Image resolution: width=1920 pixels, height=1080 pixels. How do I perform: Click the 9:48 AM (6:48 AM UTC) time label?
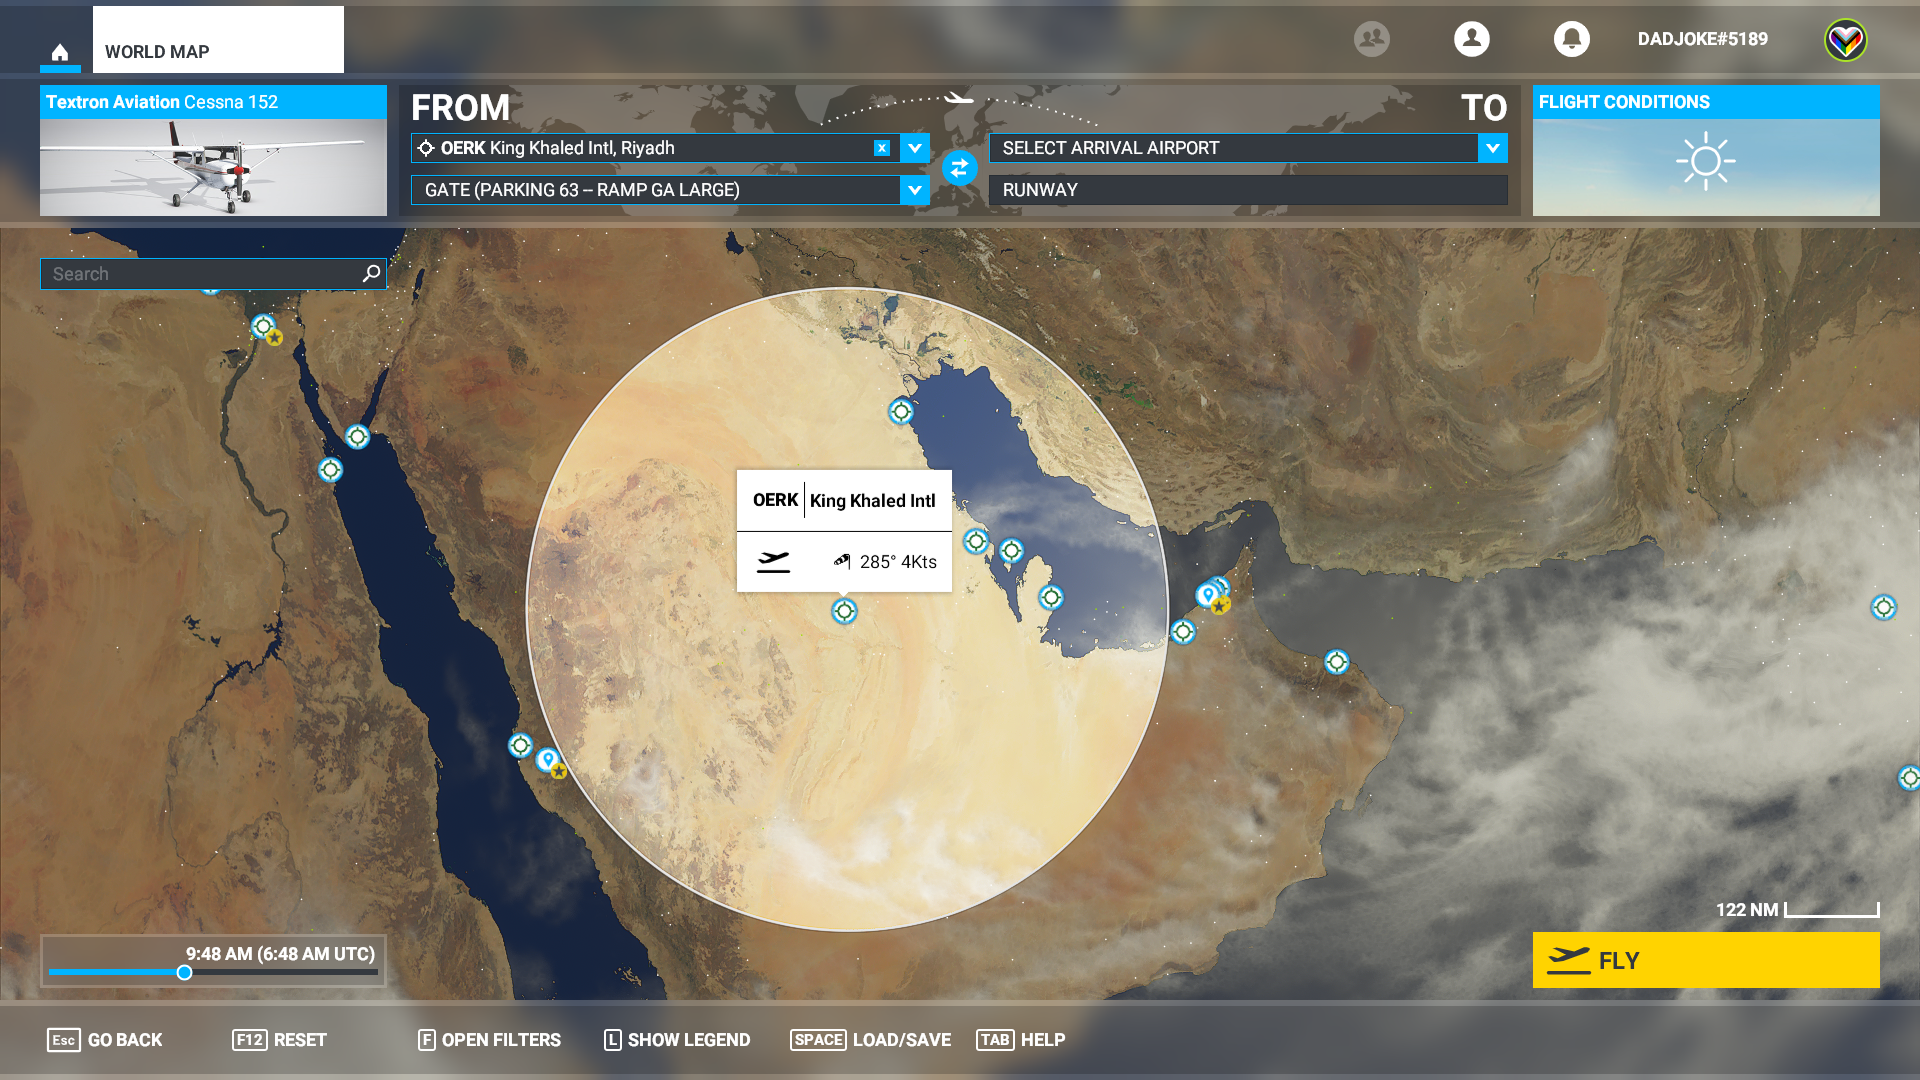pyautogui.click(x=280, y=954)
